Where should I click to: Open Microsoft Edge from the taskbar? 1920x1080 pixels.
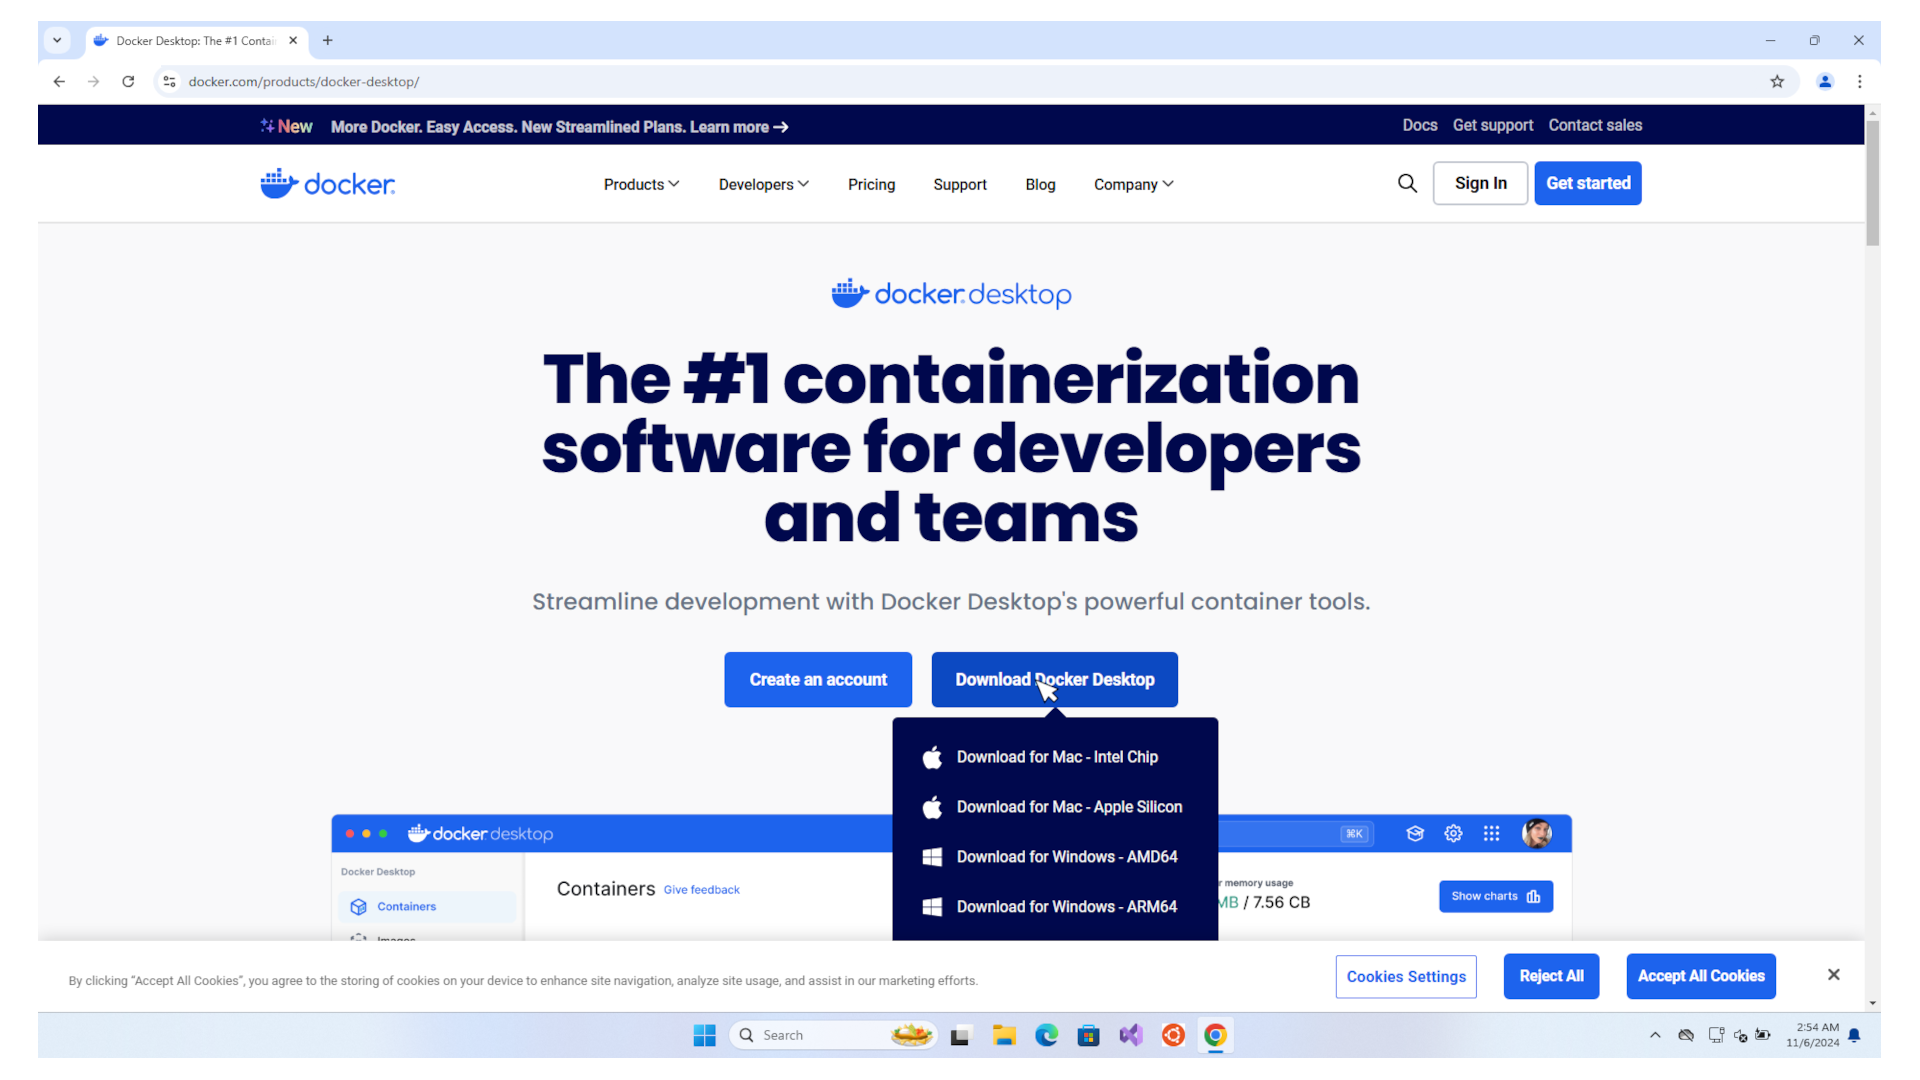pyautogui.click(x=1046, y=1035)
